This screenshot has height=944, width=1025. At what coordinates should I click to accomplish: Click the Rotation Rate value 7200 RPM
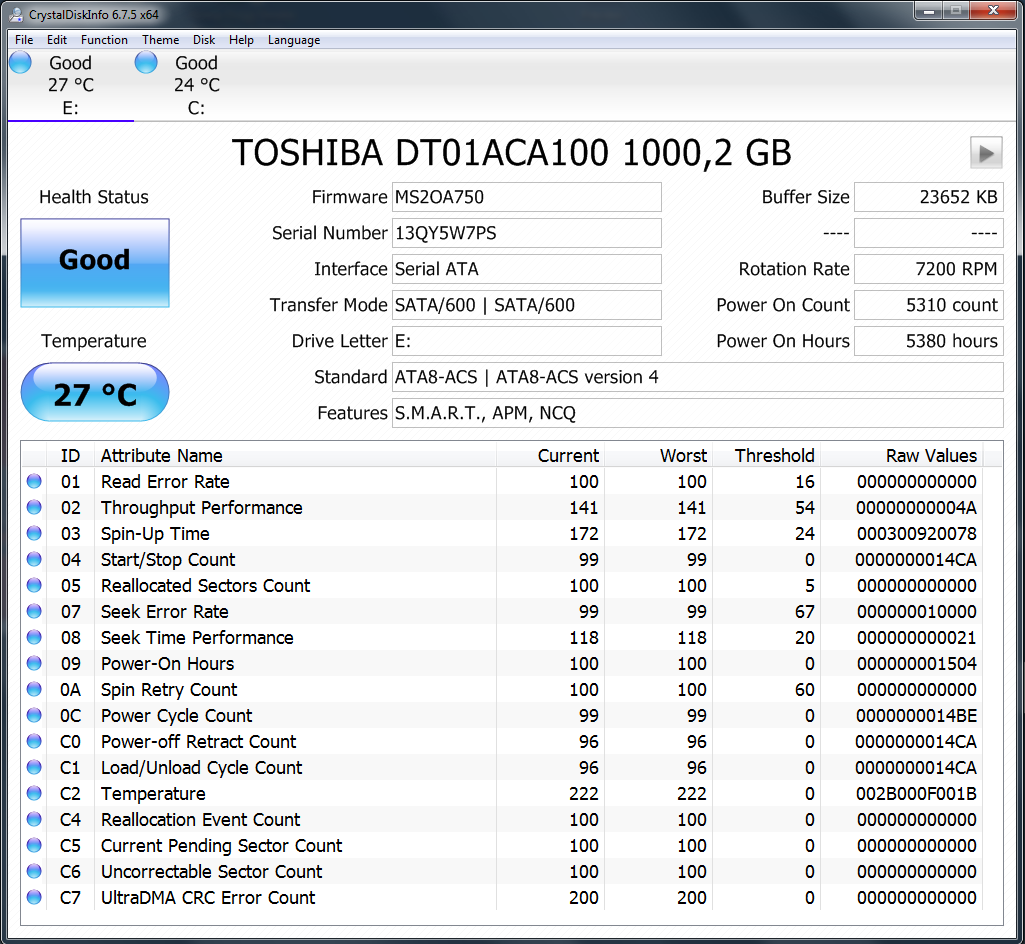[928, 269]
